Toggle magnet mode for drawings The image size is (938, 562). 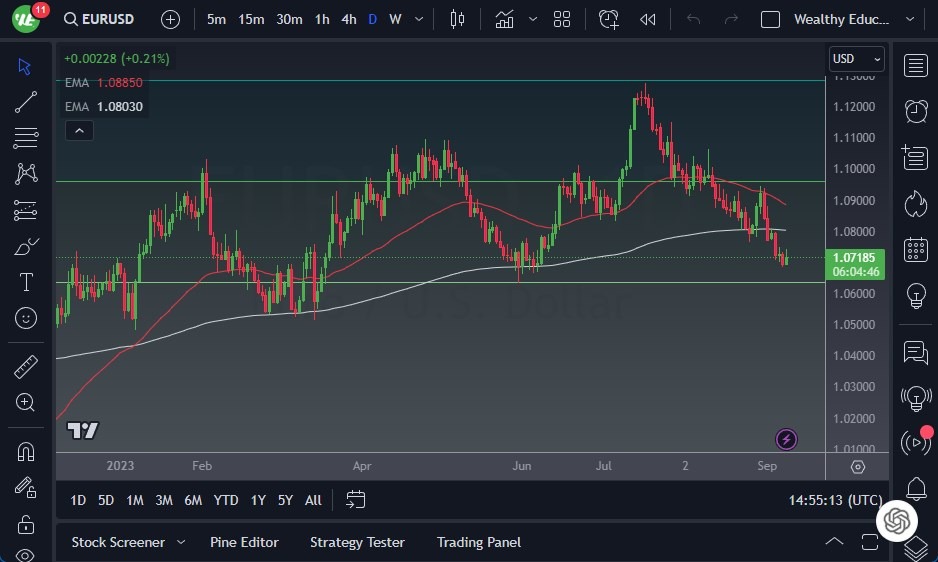coord(26,451)
